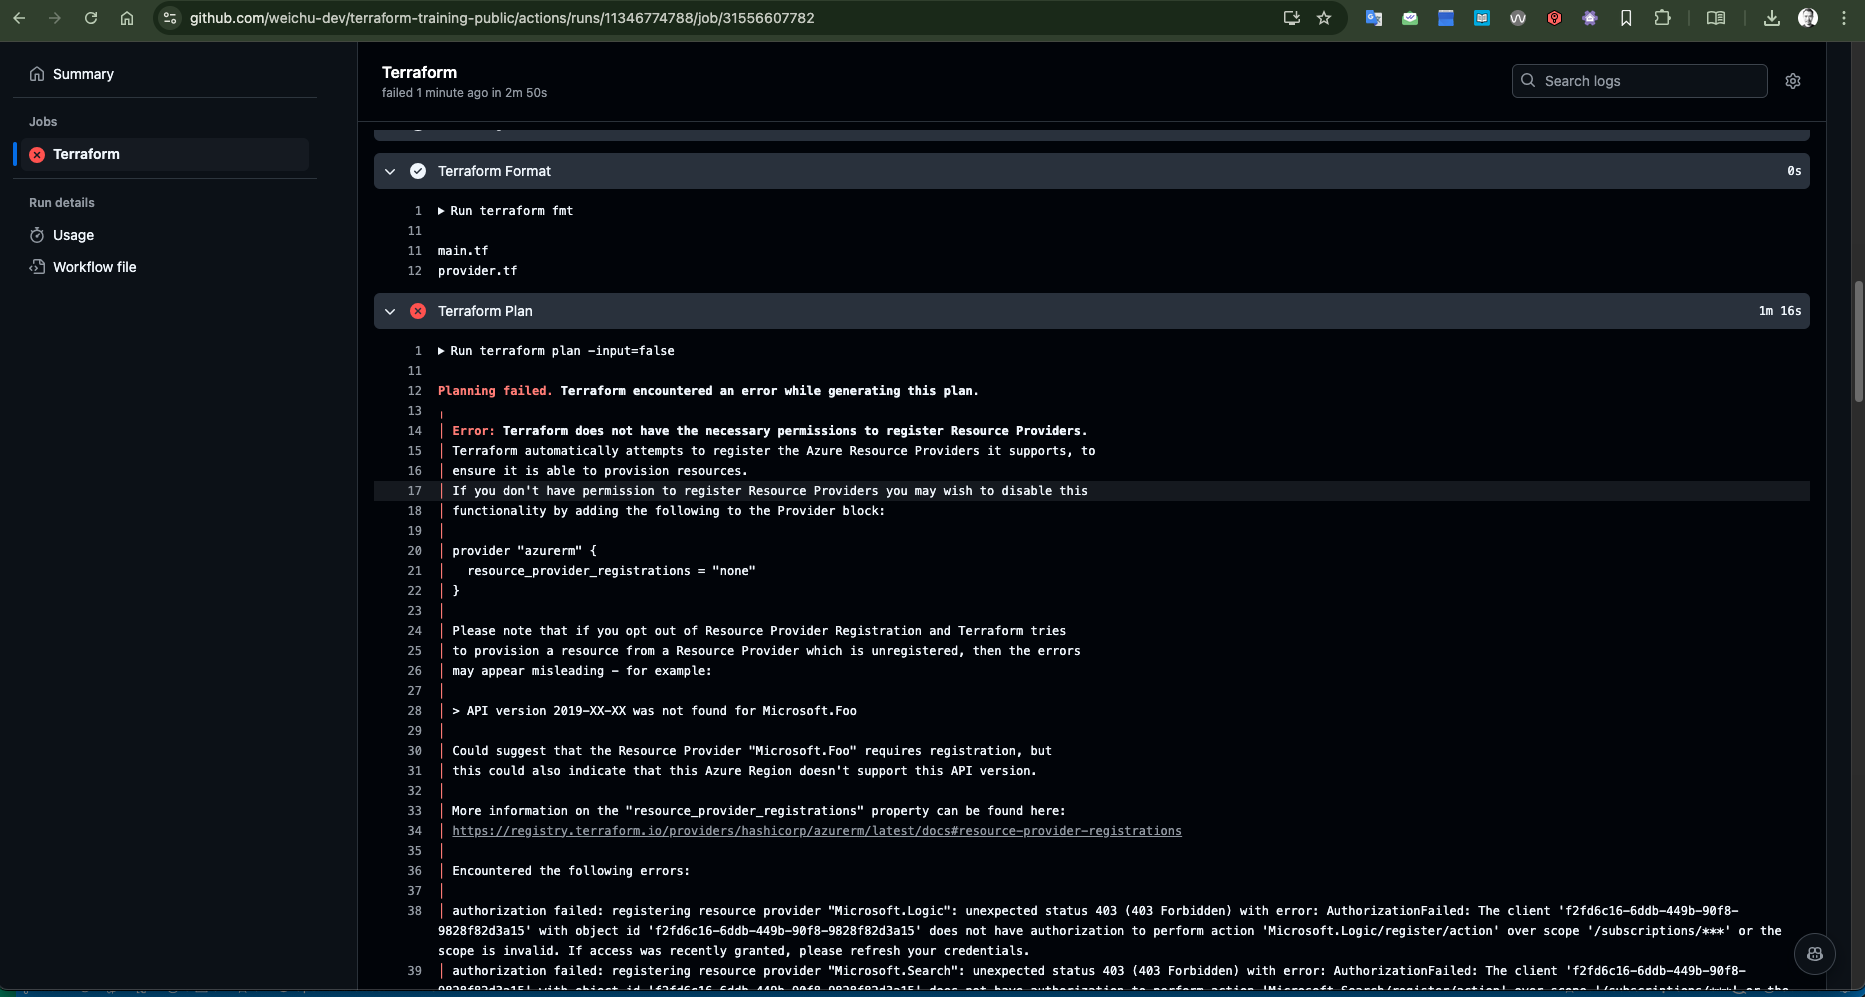Screen dimensions: 1865x997
Task: Select log line number 14
Action: [x=415, y=431]
